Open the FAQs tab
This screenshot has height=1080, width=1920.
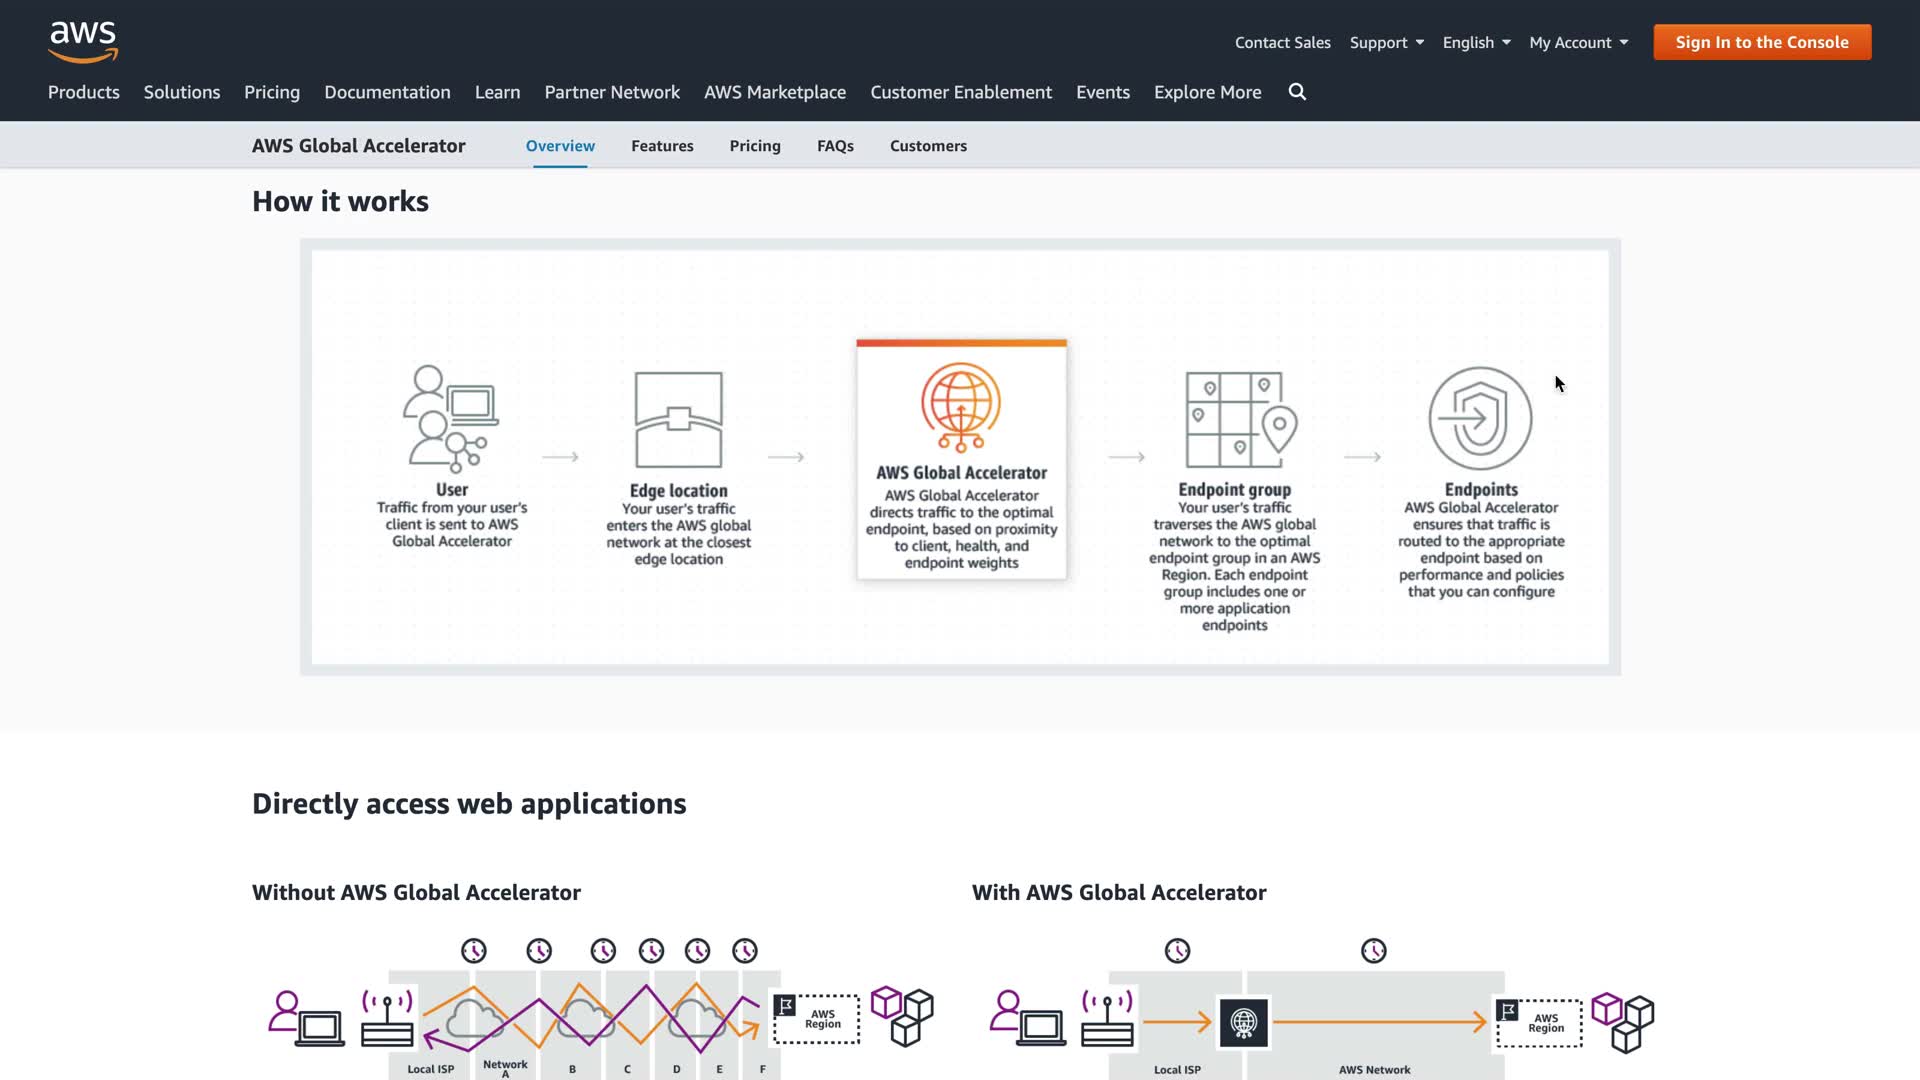pyautogui.click(x=835, y=146)
